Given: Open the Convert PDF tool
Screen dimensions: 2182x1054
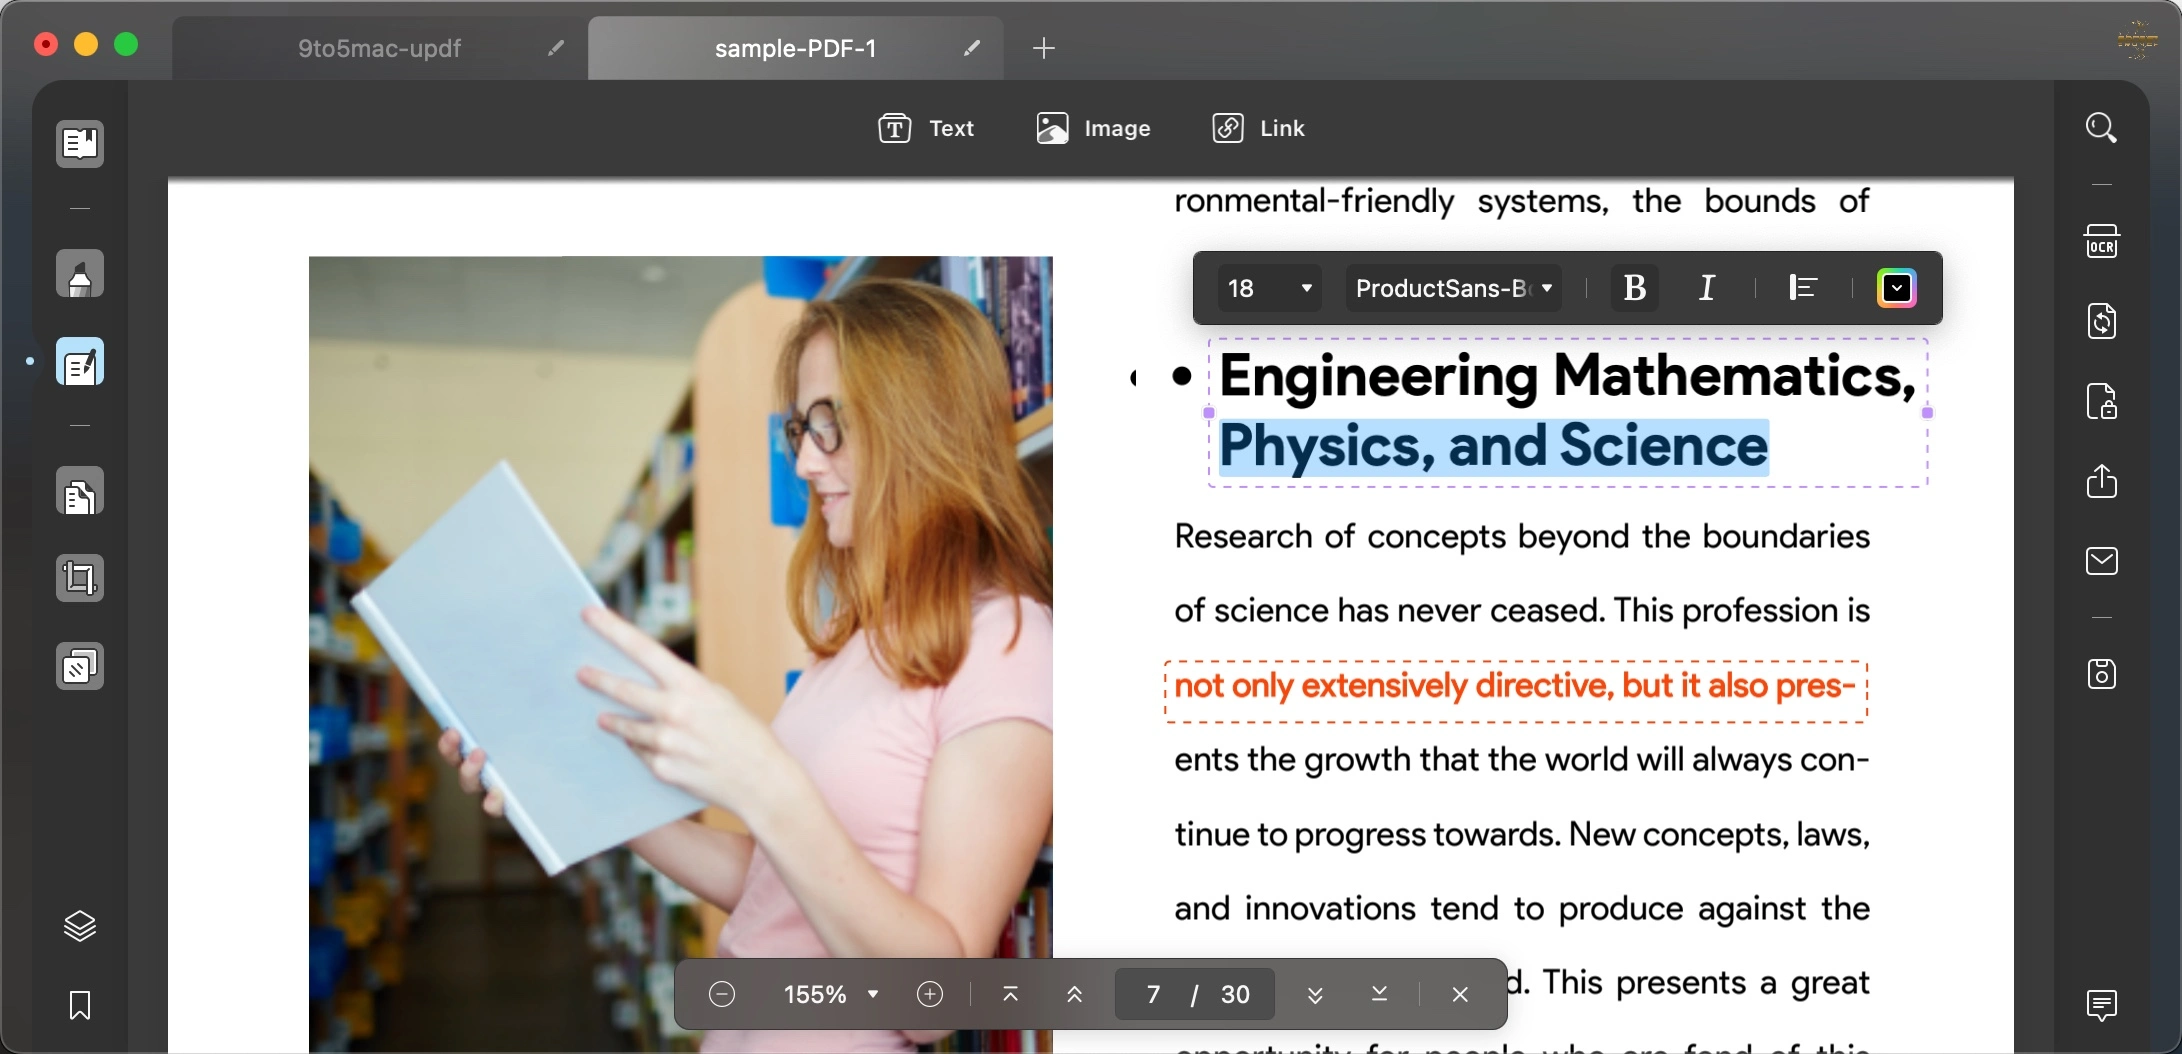Looking at the screenshot, I should click(x=2101, y=321).
